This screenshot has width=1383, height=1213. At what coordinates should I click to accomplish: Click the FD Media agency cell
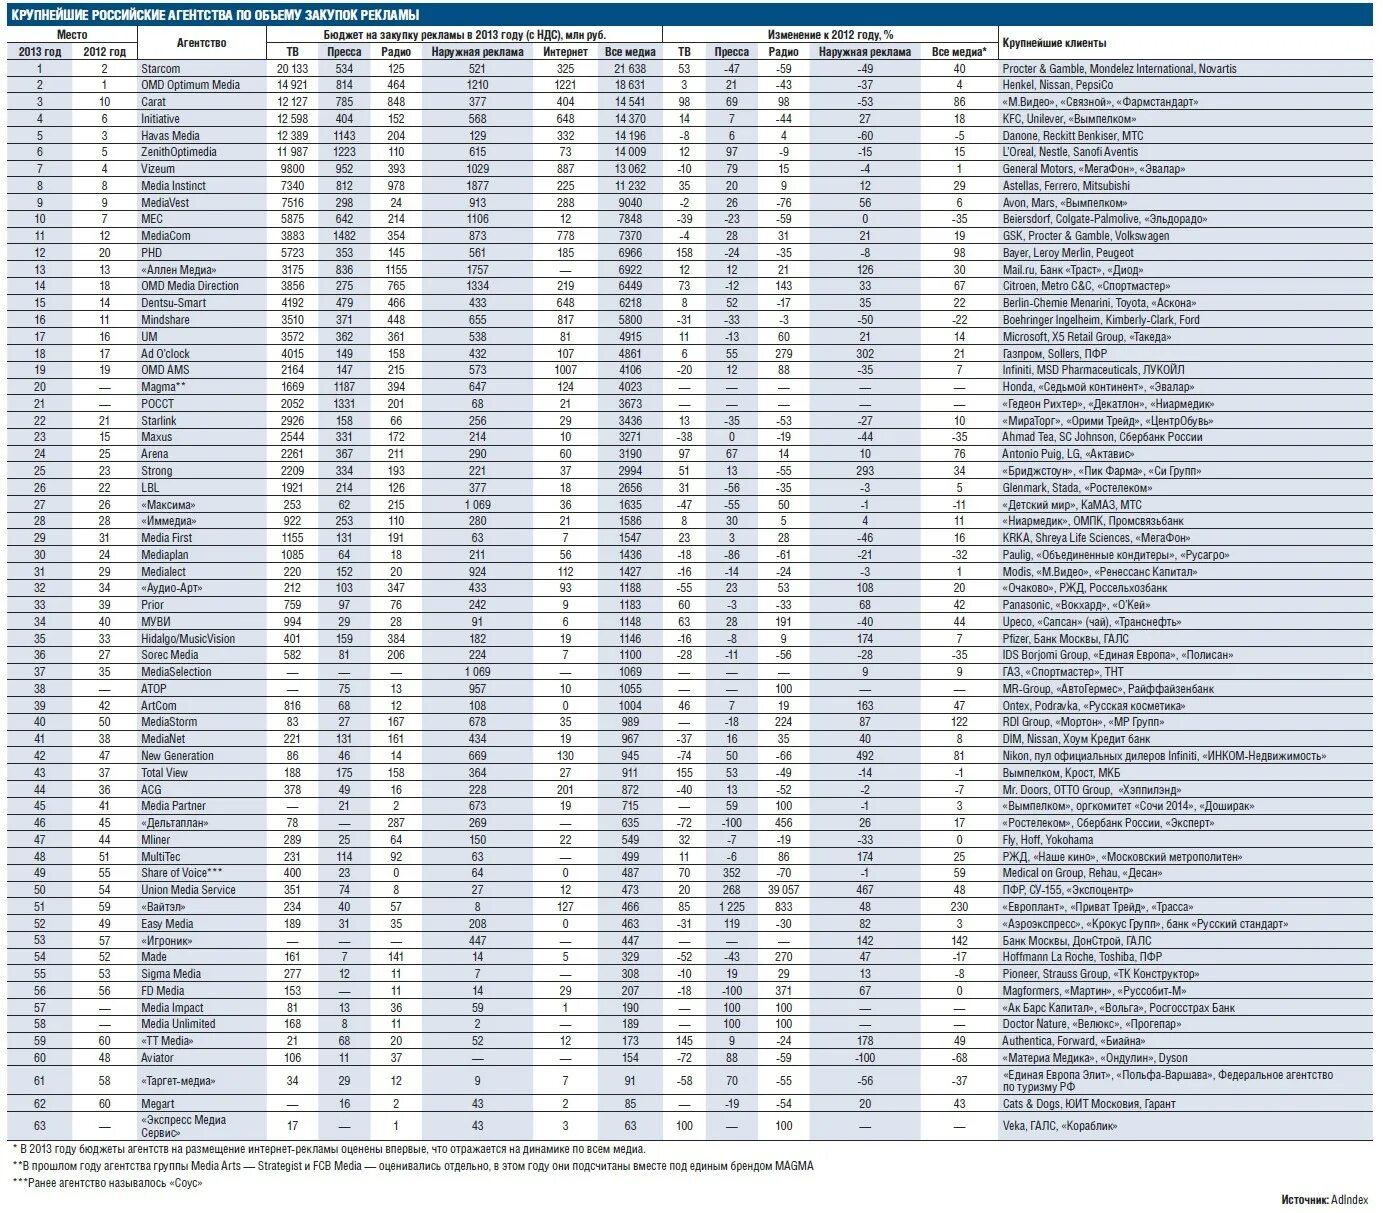162,991
